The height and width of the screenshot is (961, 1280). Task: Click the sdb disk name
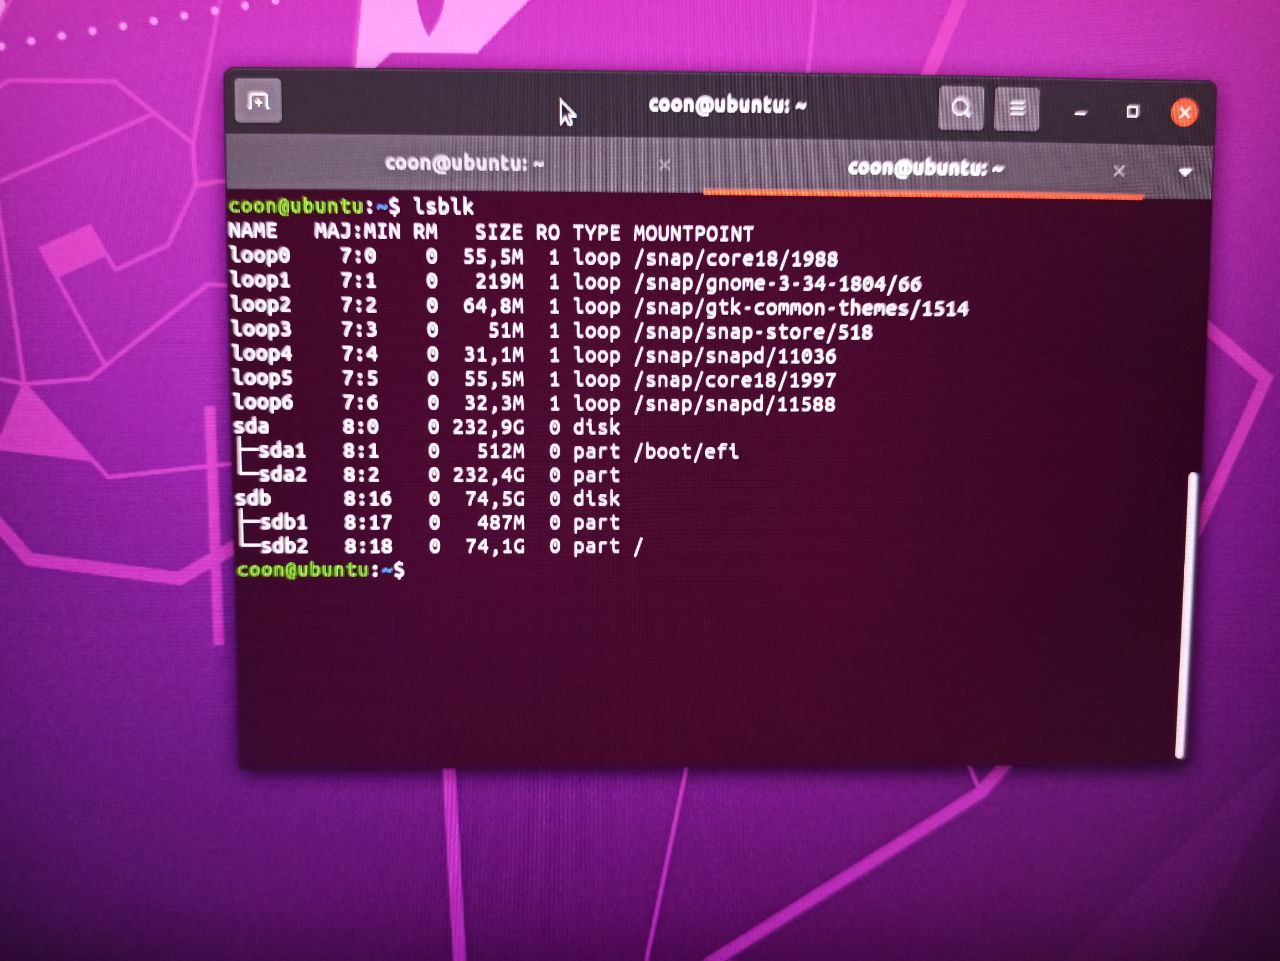click(x=253, y=498)
